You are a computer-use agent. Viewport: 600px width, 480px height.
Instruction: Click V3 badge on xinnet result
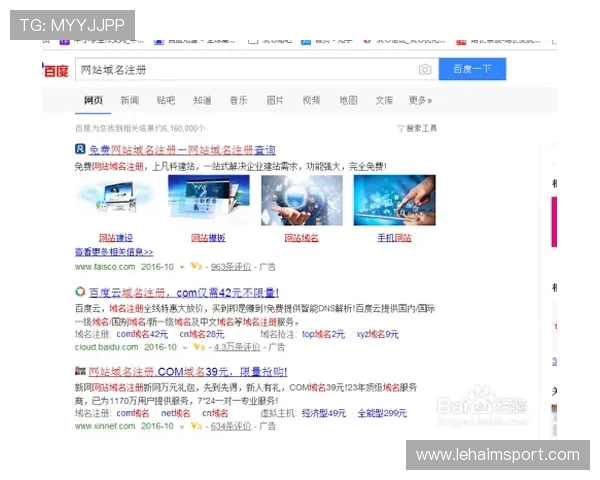click(196, 426)
